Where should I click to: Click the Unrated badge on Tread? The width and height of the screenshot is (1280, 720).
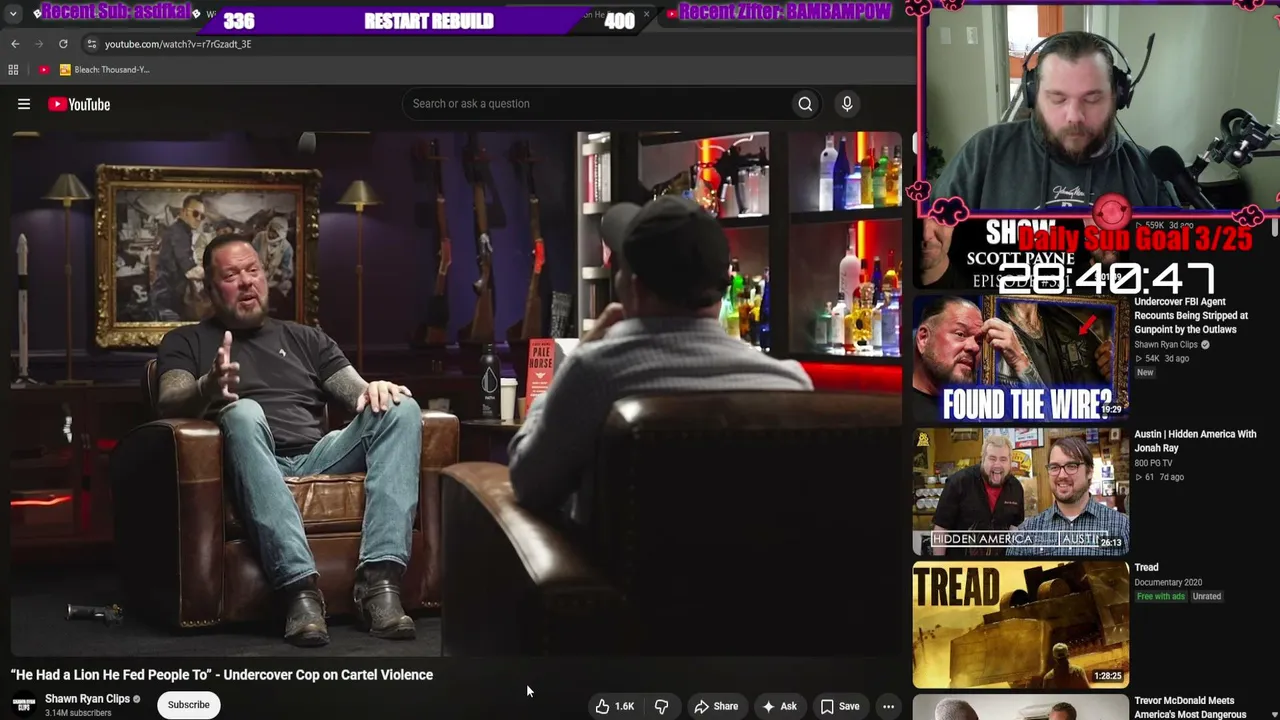(x=1207, y=597)
